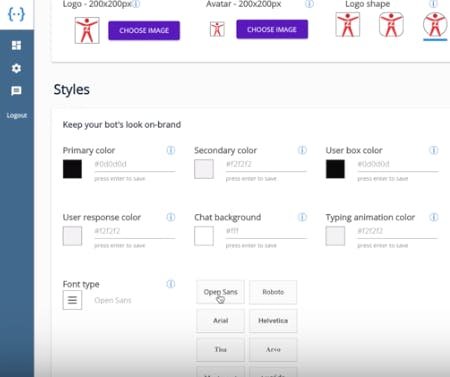
Task: Open the User response color swatch
Action: 72,236
